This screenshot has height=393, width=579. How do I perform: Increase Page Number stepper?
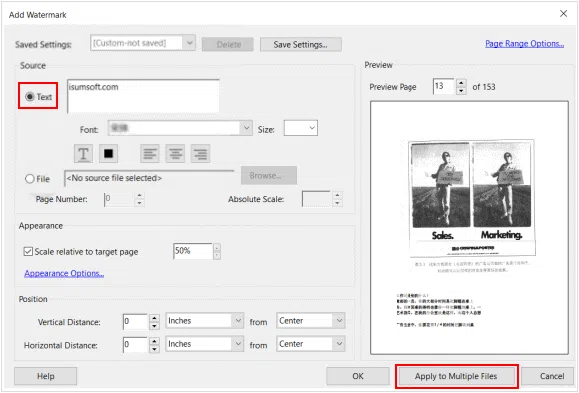[x=139, y=195]
